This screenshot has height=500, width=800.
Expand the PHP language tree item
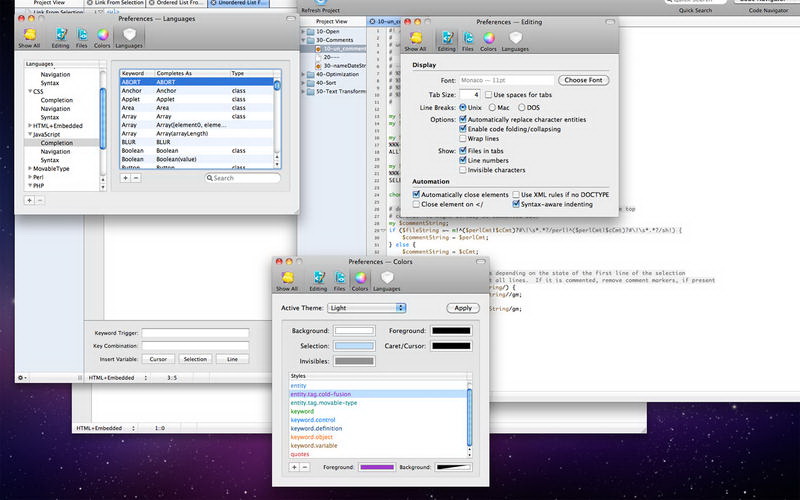pyautogui.click(x=28, y=185)
